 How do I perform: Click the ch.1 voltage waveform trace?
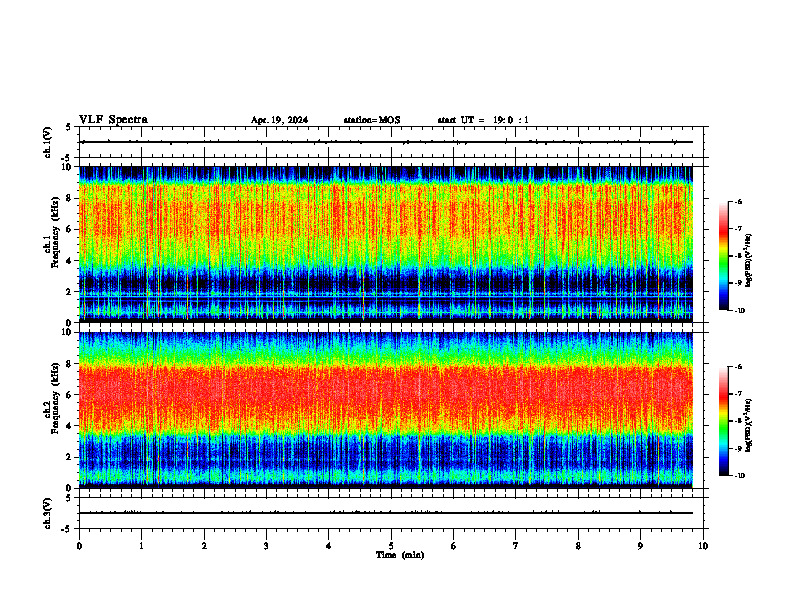387,142
